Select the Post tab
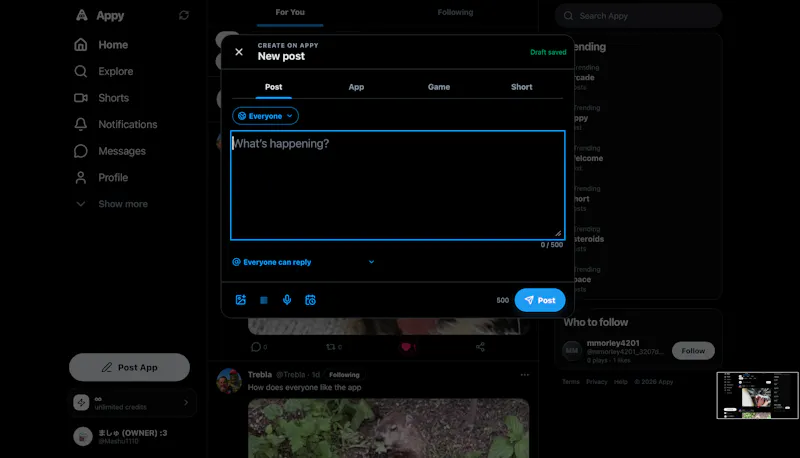Image resolution: width=800 pixels, height=458 pixels. coord(273,87)
